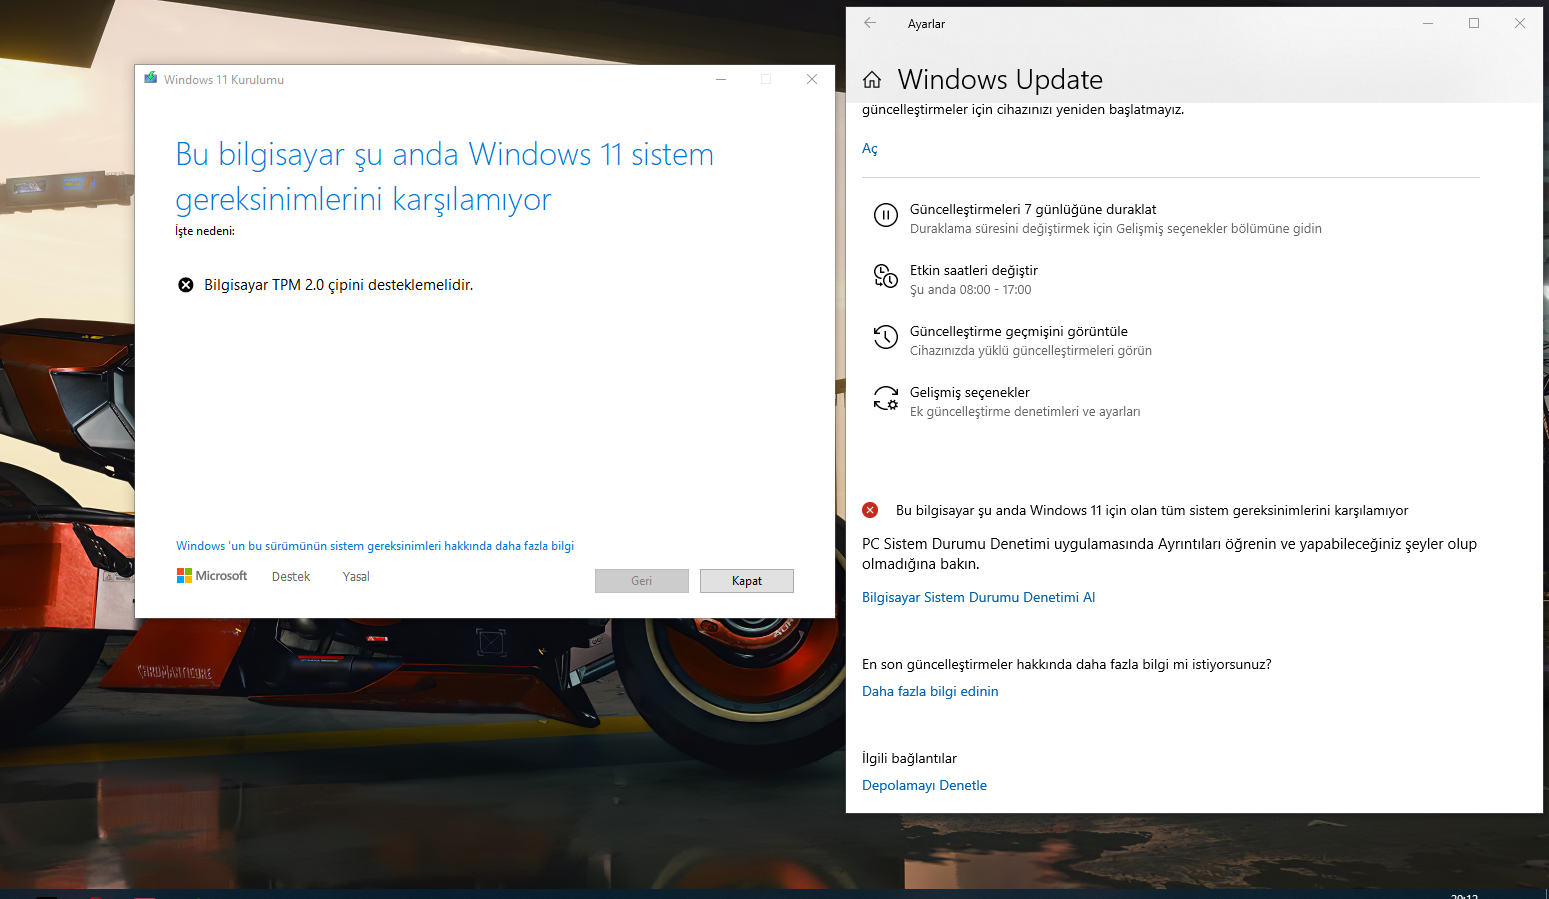Maximize the Ayarlar window

point(1474,23)
